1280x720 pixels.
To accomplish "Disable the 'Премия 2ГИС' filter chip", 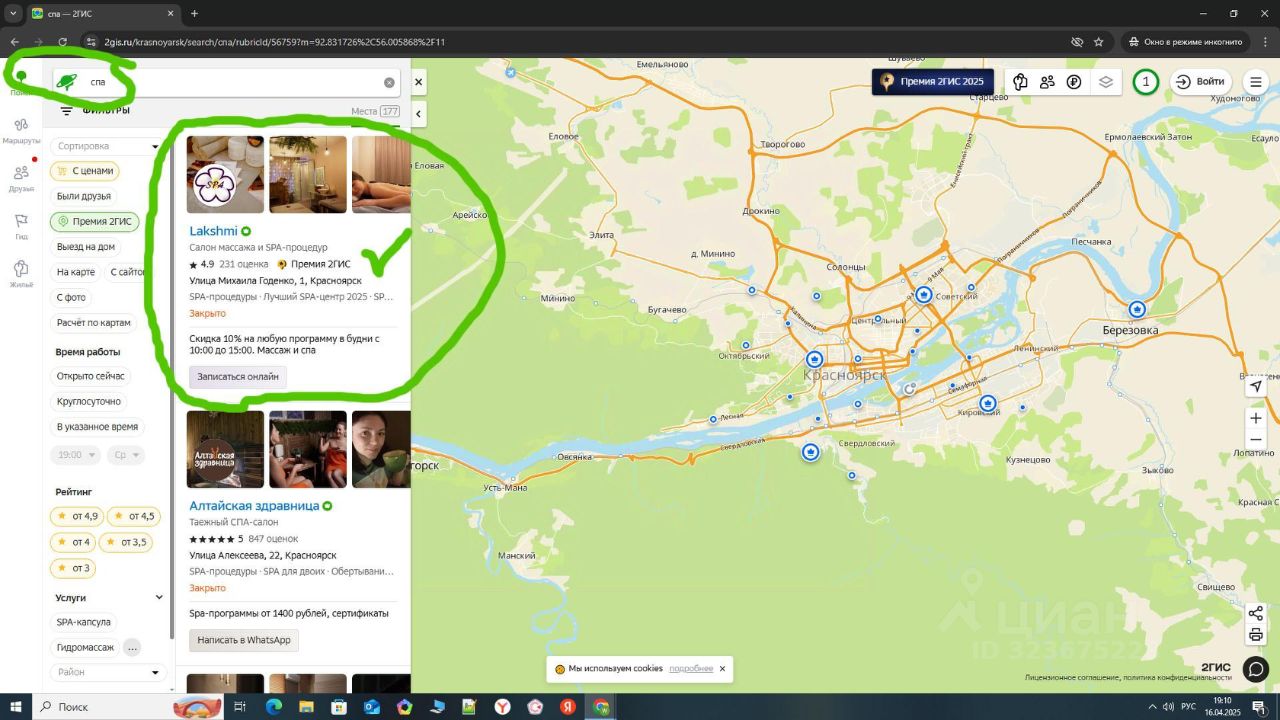I will pyautogui.click(x=94, y=221).
